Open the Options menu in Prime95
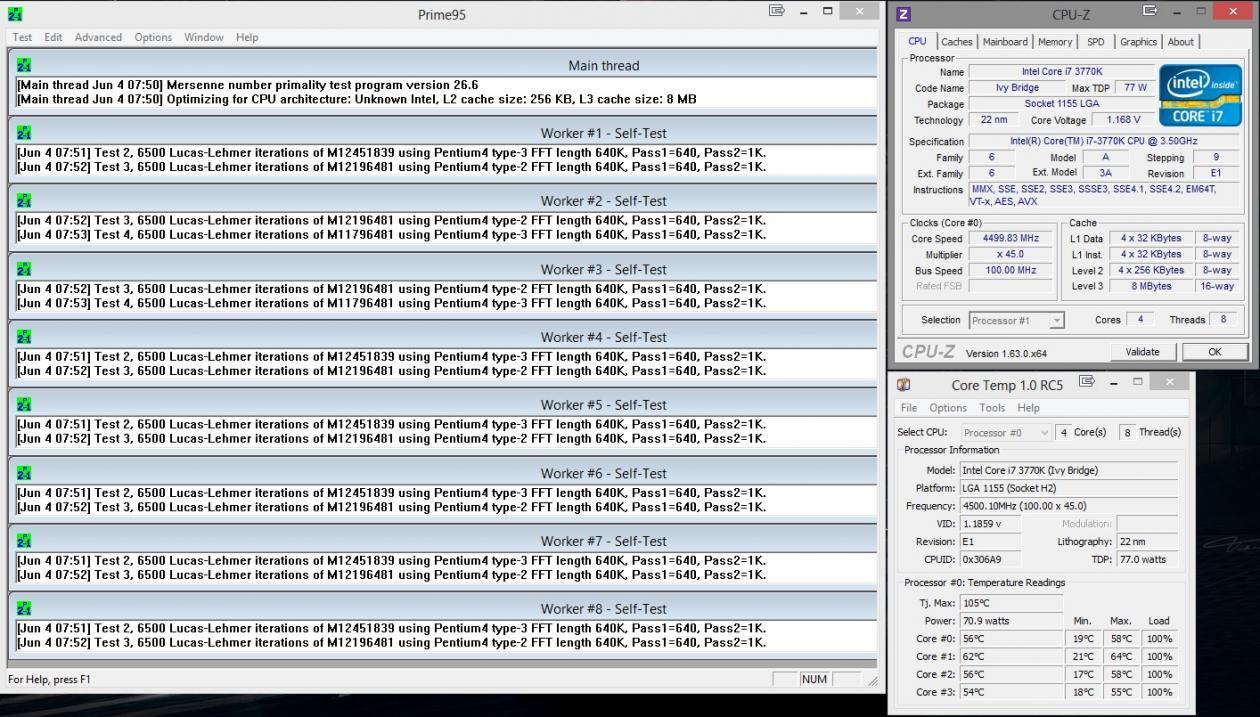 click(x=153, y=37)
